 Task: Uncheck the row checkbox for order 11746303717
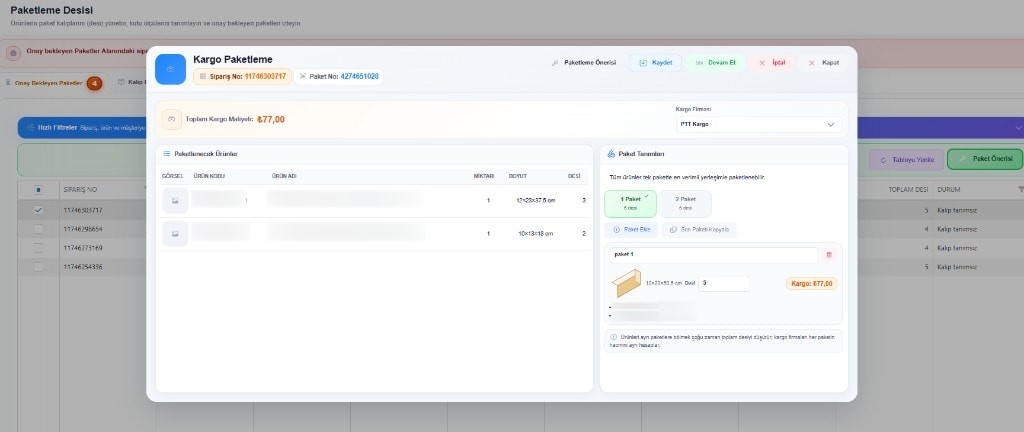pyautogui.click(x=38, y=210)
